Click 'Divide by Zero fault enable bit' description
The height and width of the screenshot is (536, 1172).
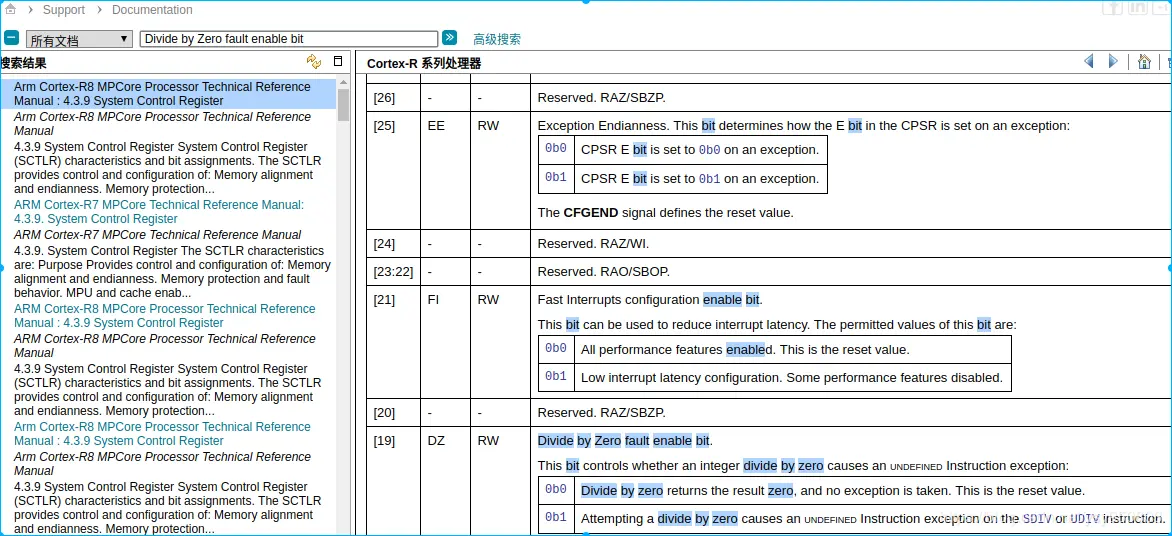tap(625, 440)
